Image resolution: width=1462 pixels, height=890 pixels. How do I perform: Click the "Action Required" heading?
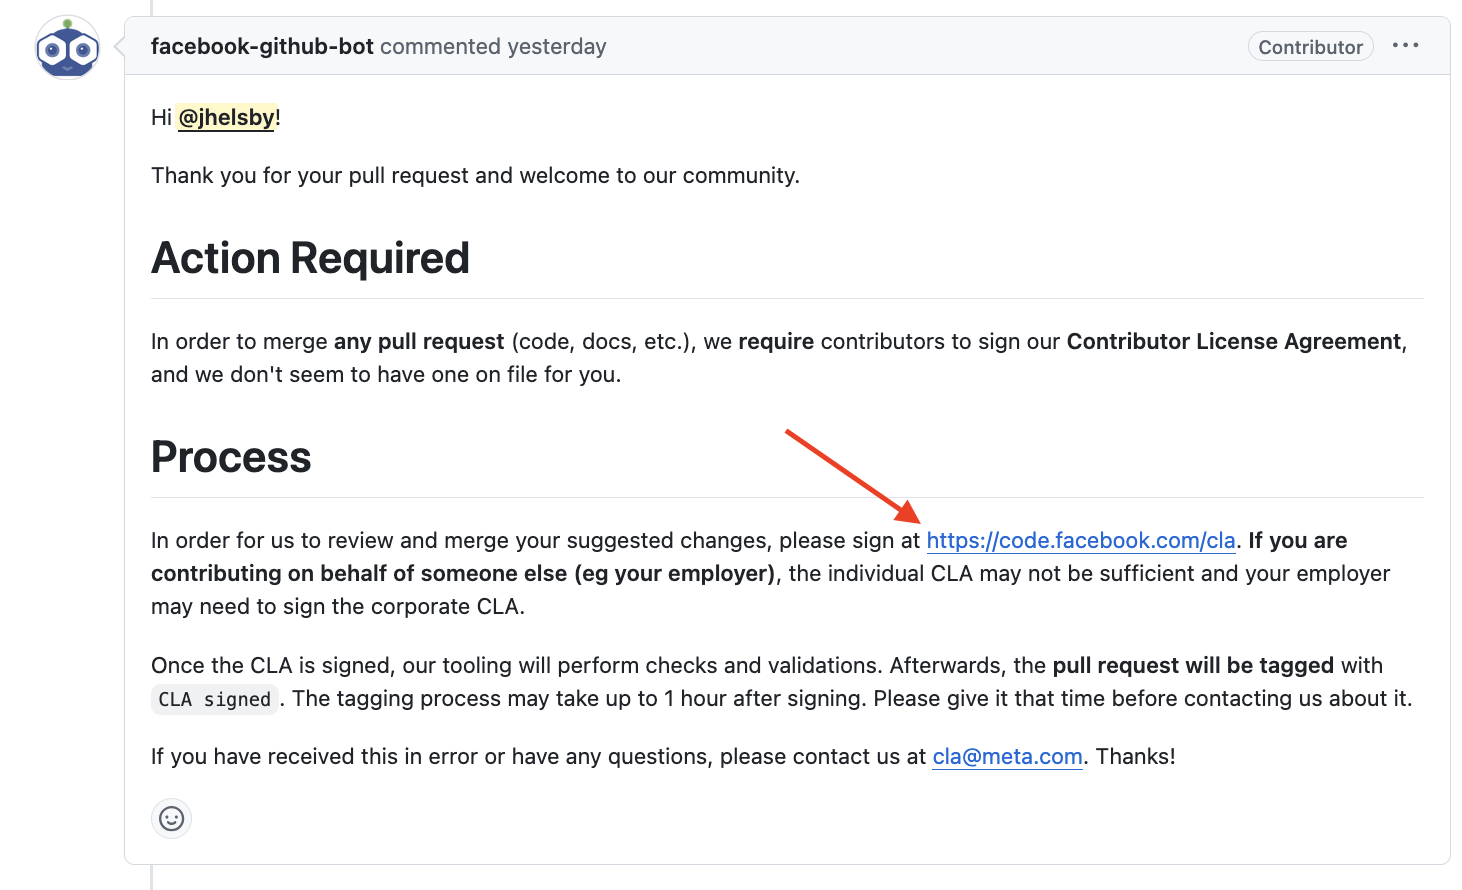310,258
